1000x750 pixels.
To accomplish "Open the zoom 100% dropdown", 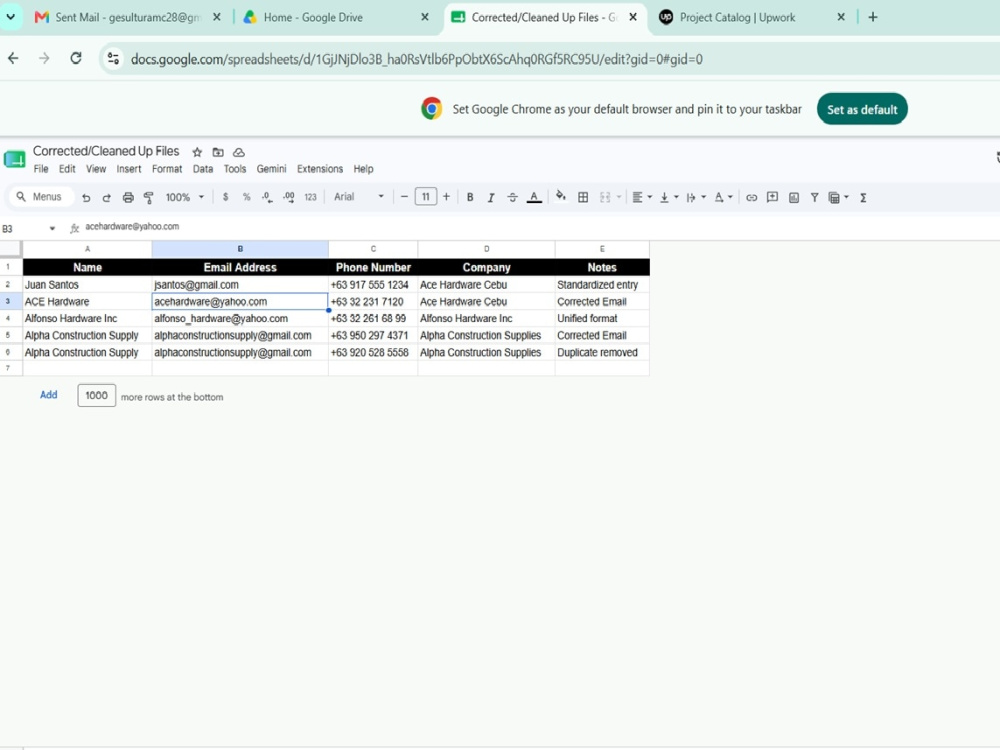I will tap(184, 198).
